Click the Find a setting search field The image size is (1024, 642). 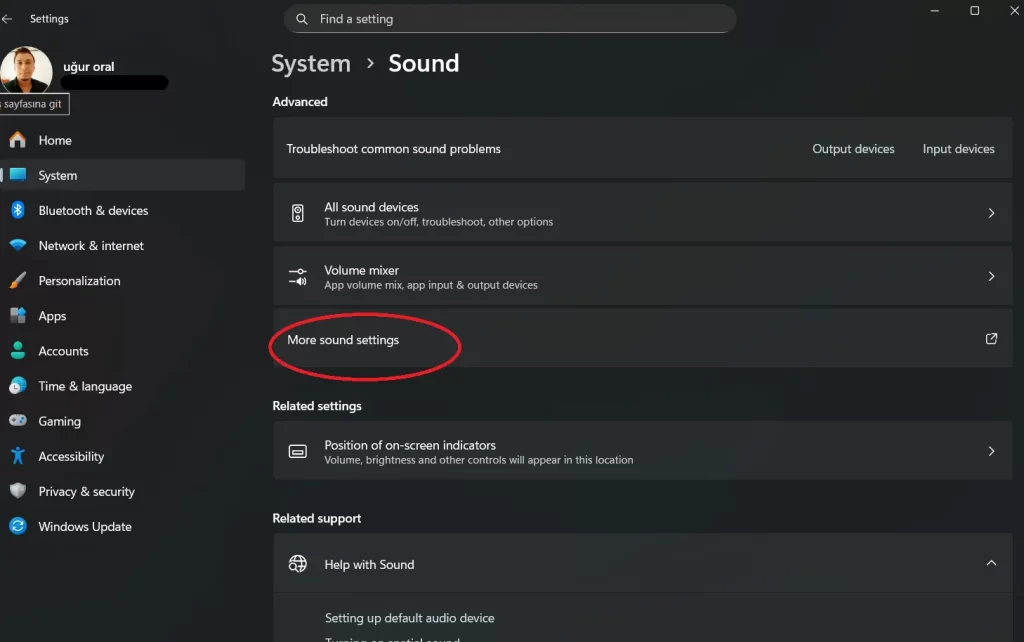[510, 18]
